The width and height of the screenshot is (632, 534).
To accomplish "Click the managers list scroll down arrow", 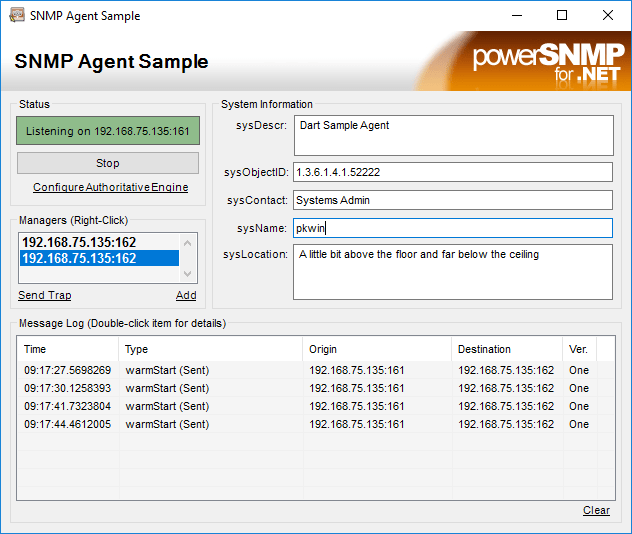I will click(187, 274).
